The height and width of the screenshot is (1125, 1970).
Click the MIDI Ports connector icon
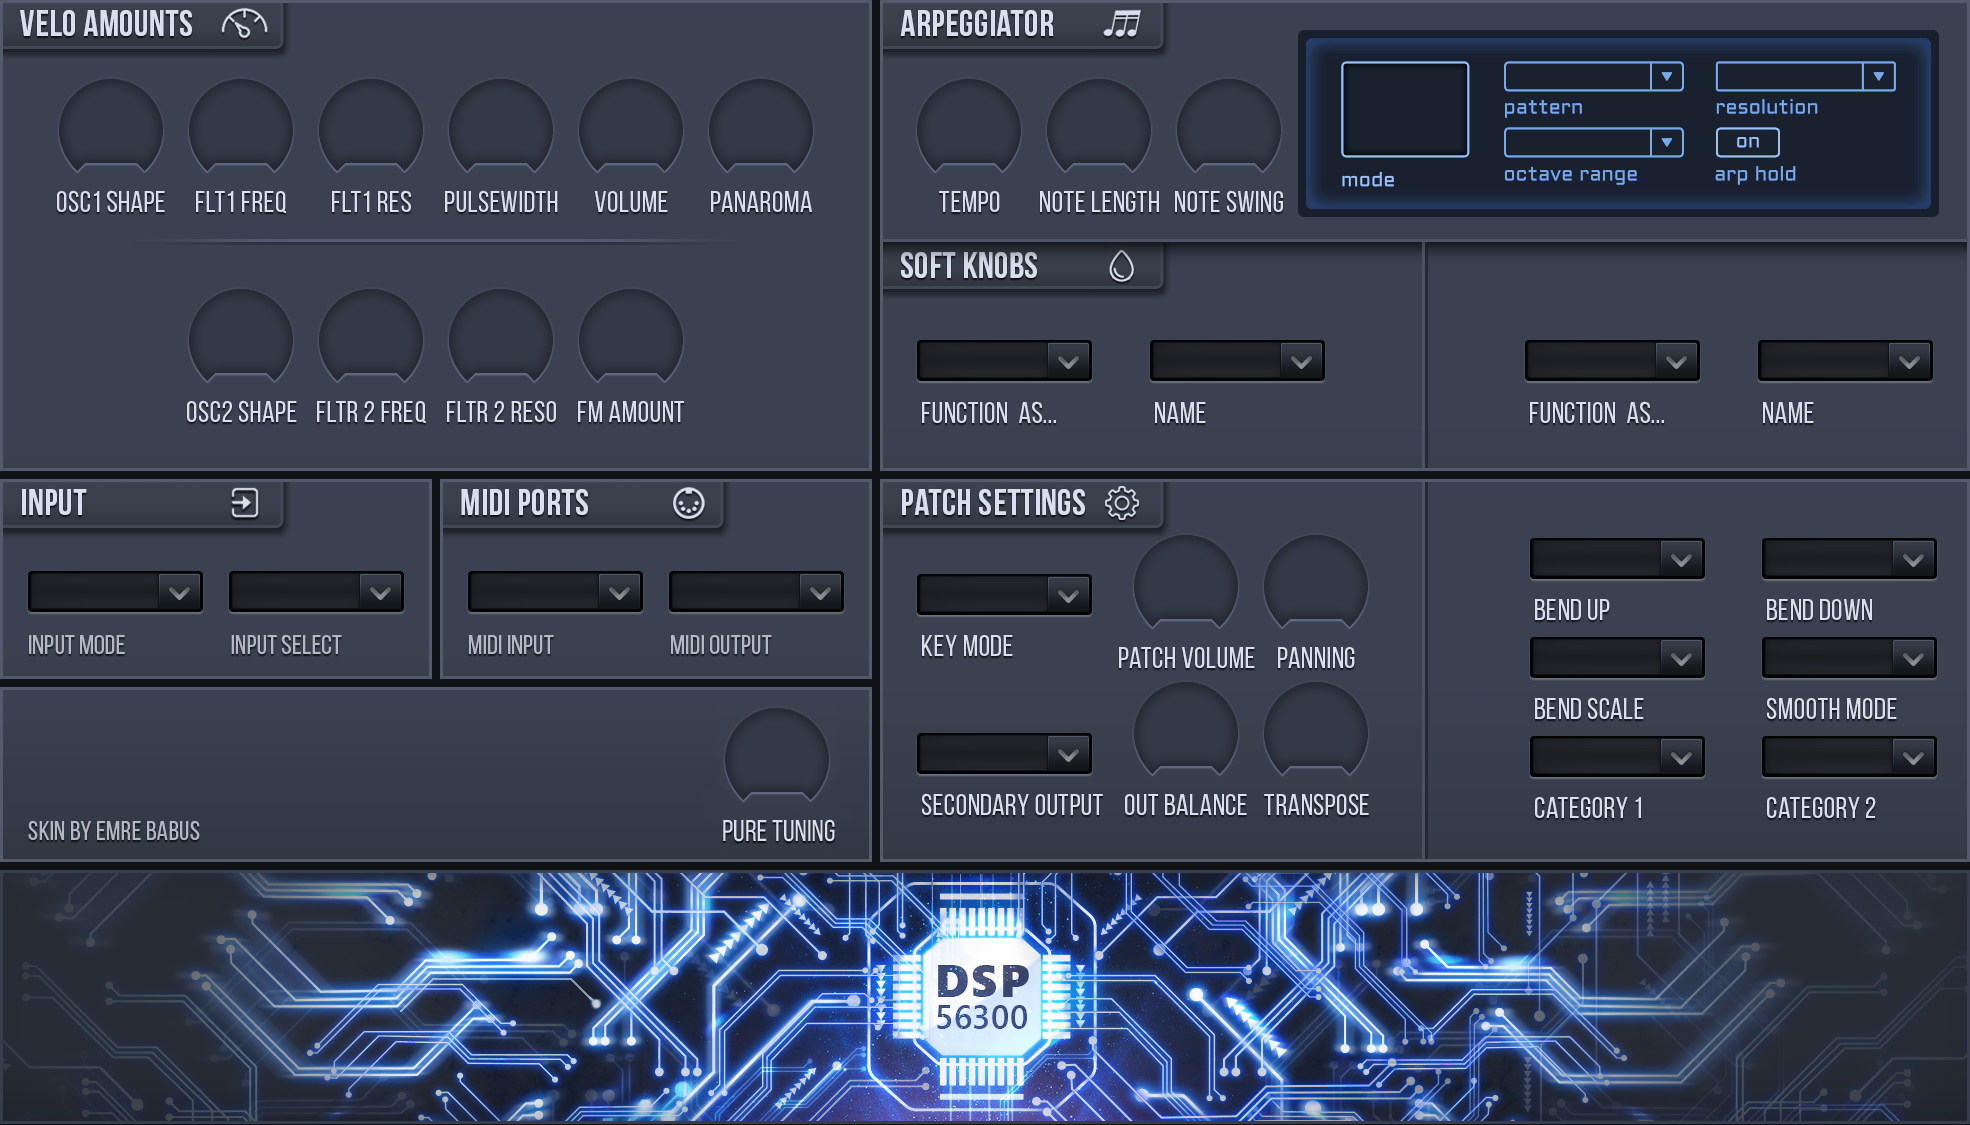click(x=689, y=503)
